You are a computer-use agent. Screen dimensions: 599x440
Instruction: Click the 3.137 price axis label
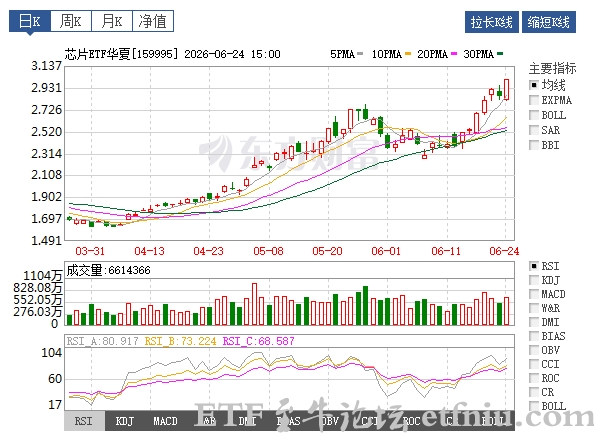pyautogui.click(x=46, y=66)
